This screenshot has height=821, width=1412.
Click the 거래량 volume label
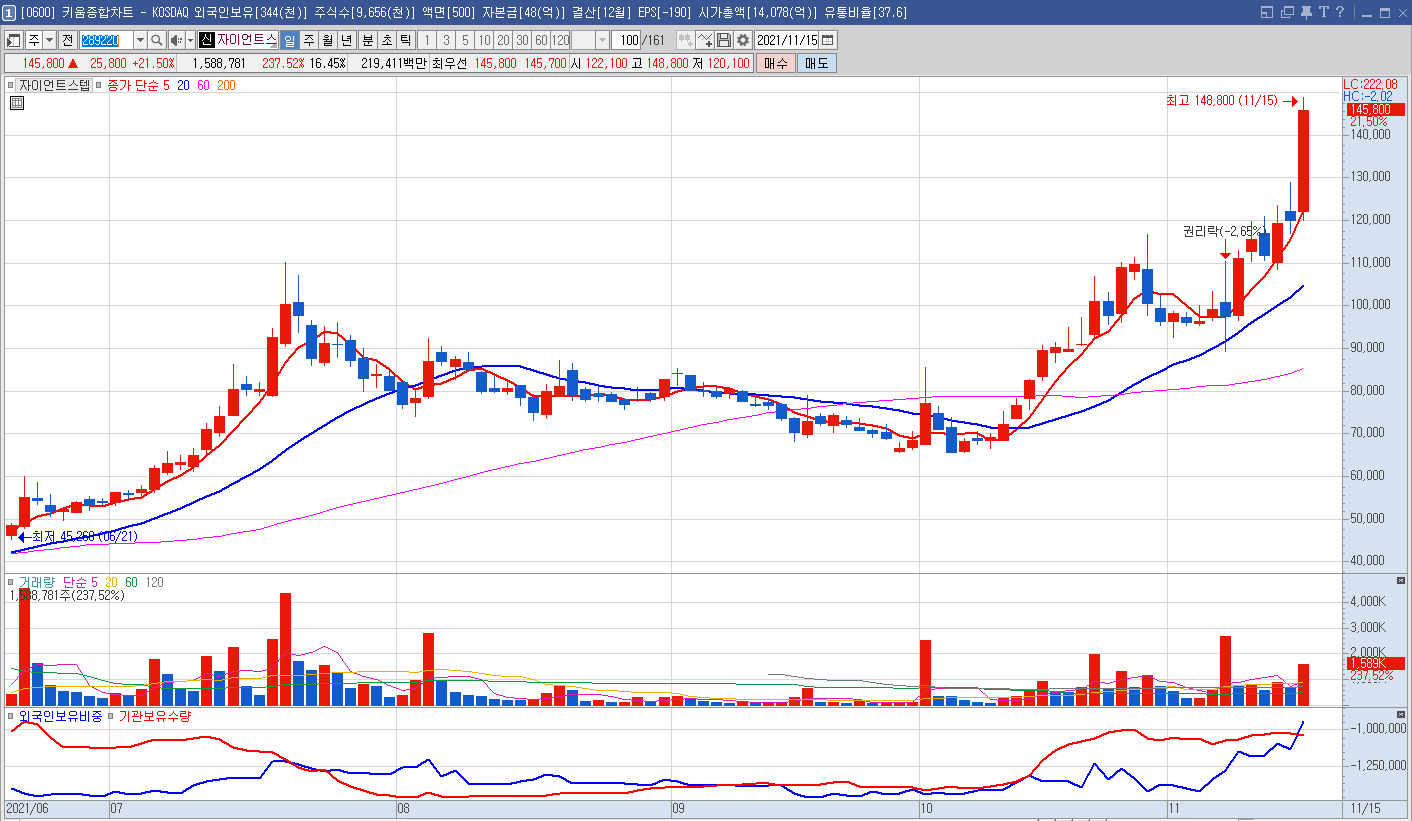tap(36, 582)
